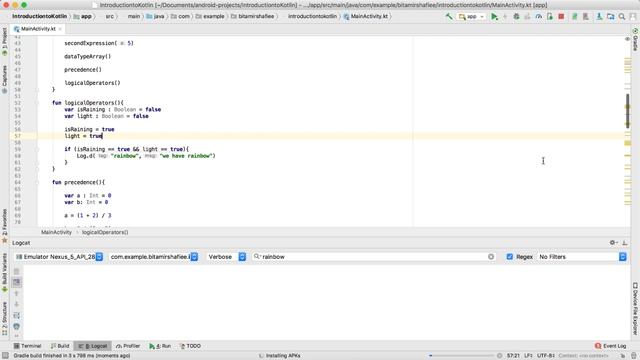Attach debugger to Android process icon

(x=550, y=16)
